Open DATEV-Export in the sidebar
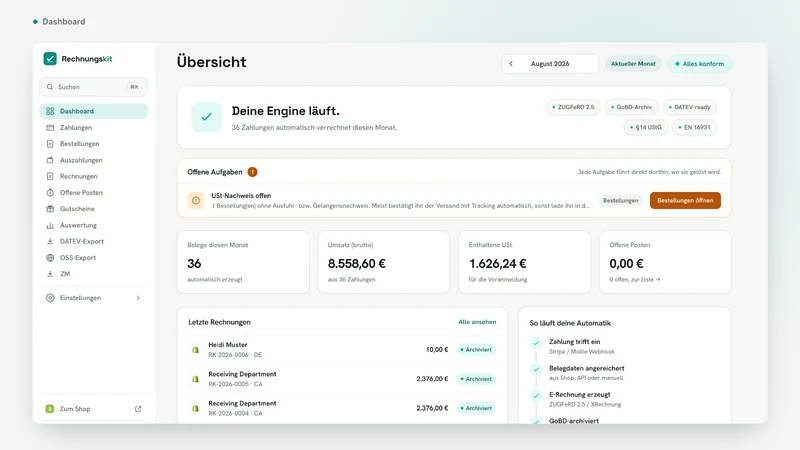The height and width of the screenshot is (450, 800). coord(93,241)
